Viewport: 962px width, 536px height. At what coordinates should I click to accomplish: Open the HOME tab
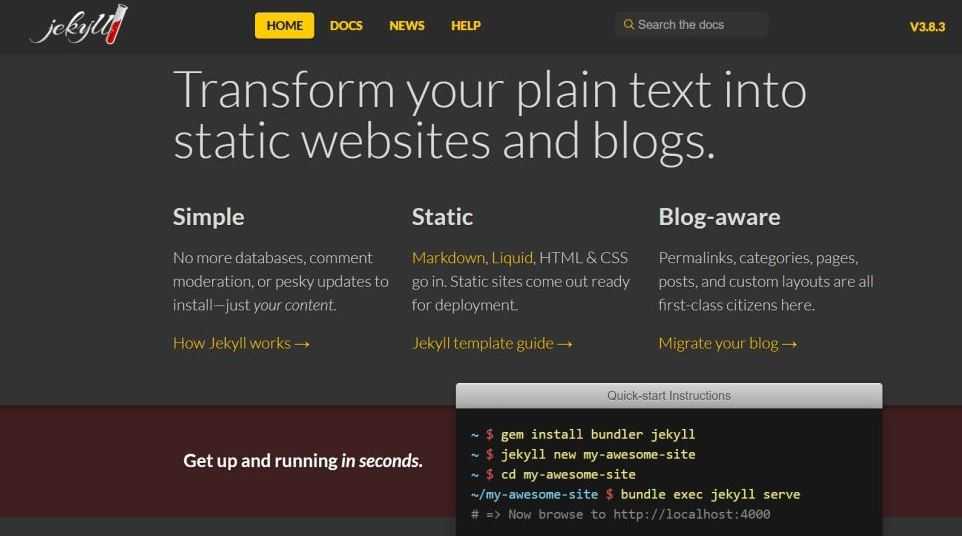285,26
